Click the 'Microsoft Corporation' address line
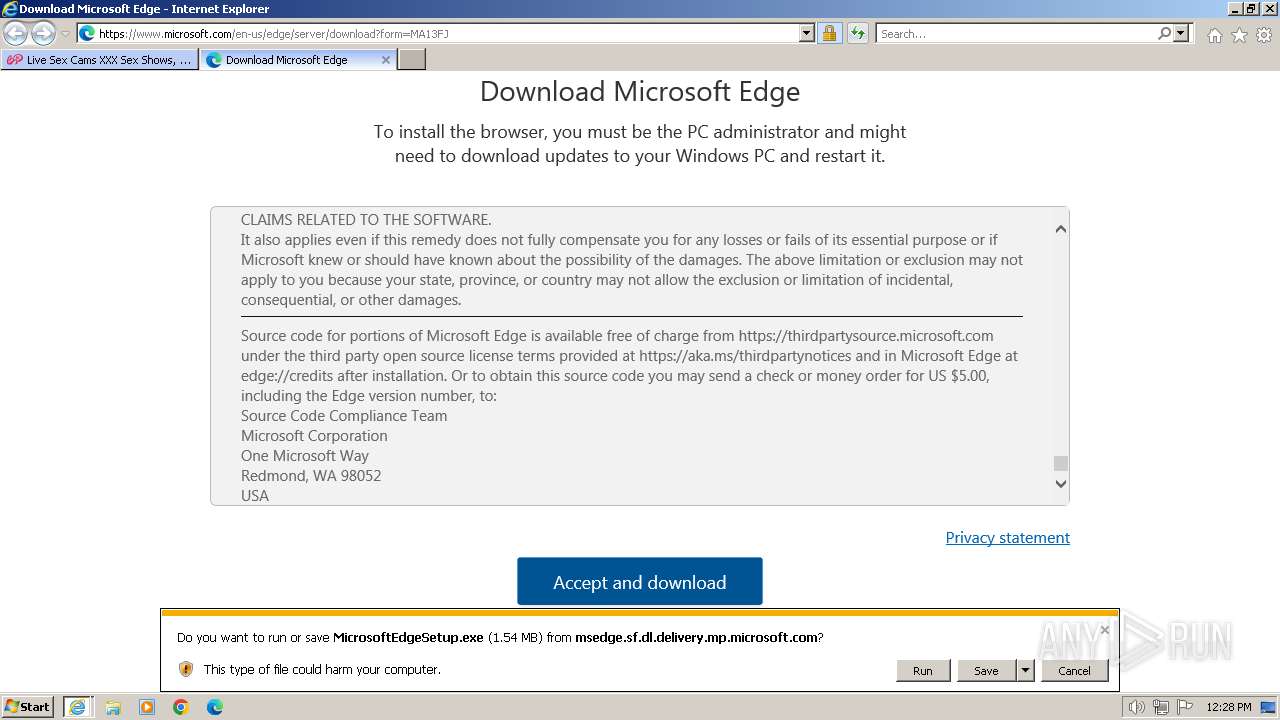 tap(314, 436)
